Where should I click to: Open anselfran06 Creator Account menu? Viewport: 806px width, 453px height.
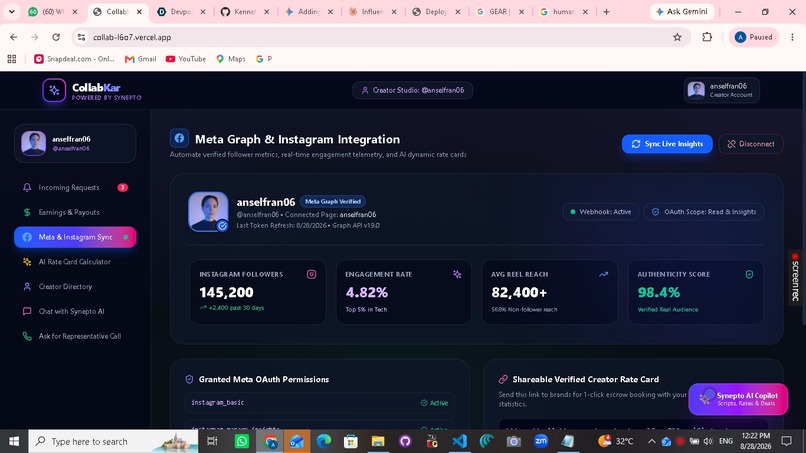pyautogui.click(x=722, y=90)
